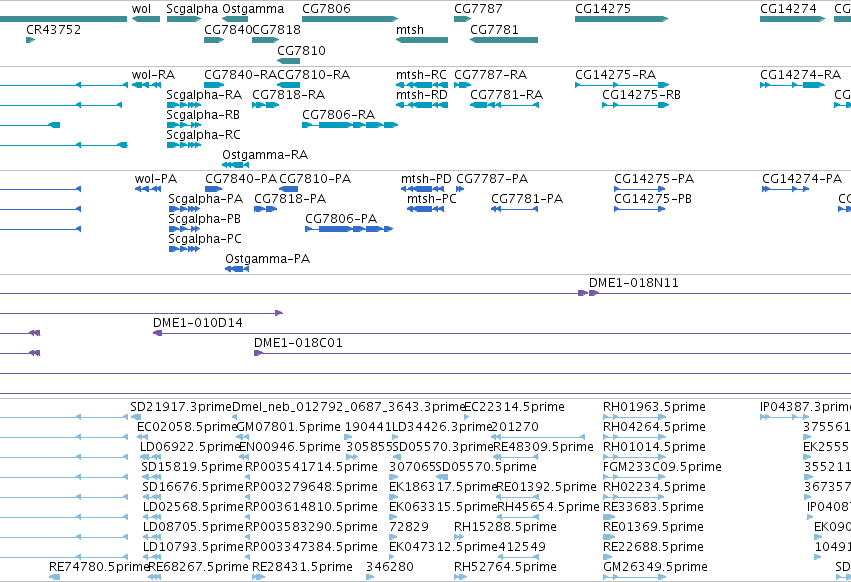Click the Scgalpha-PA protein label
This screenshot has height=582, width=851.
click(206, 199)
